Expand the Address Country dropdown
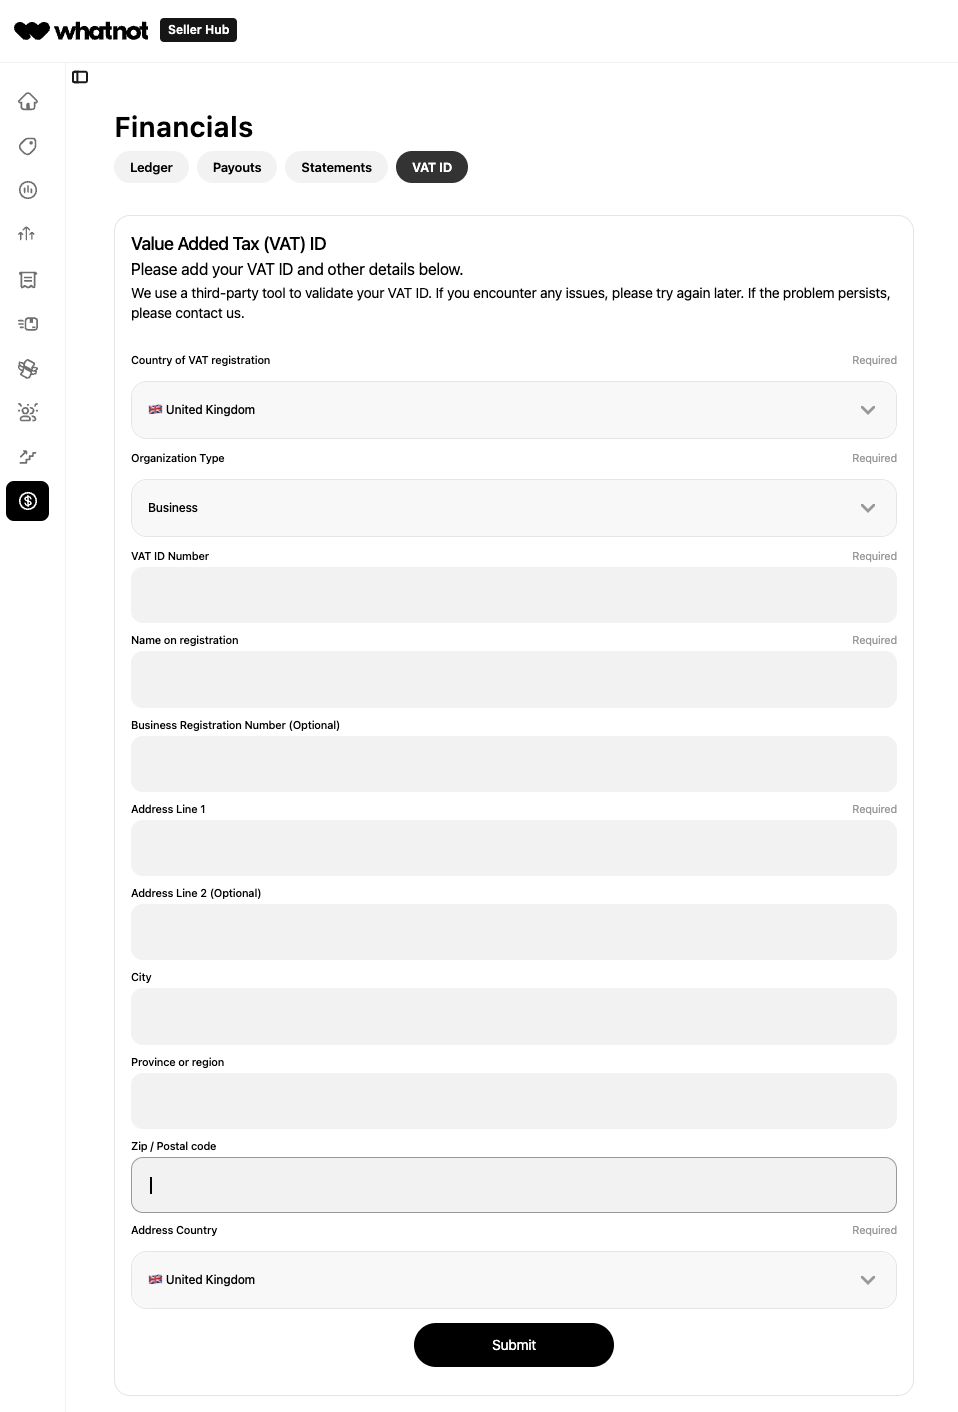 (513, 1280)
